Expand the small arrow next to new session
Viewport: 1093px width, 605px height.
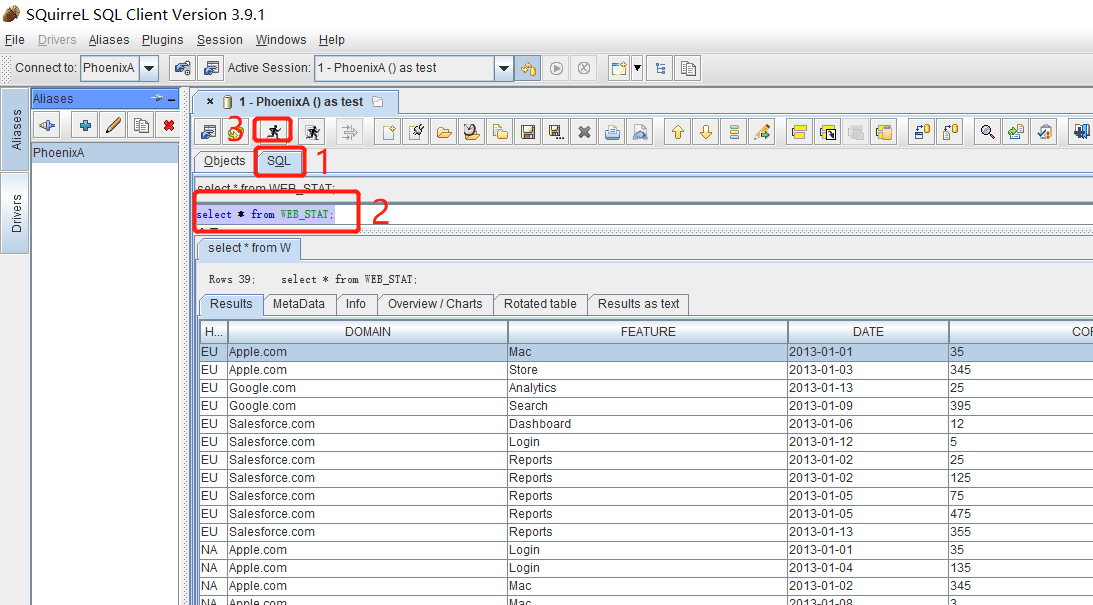pos(636,68)
